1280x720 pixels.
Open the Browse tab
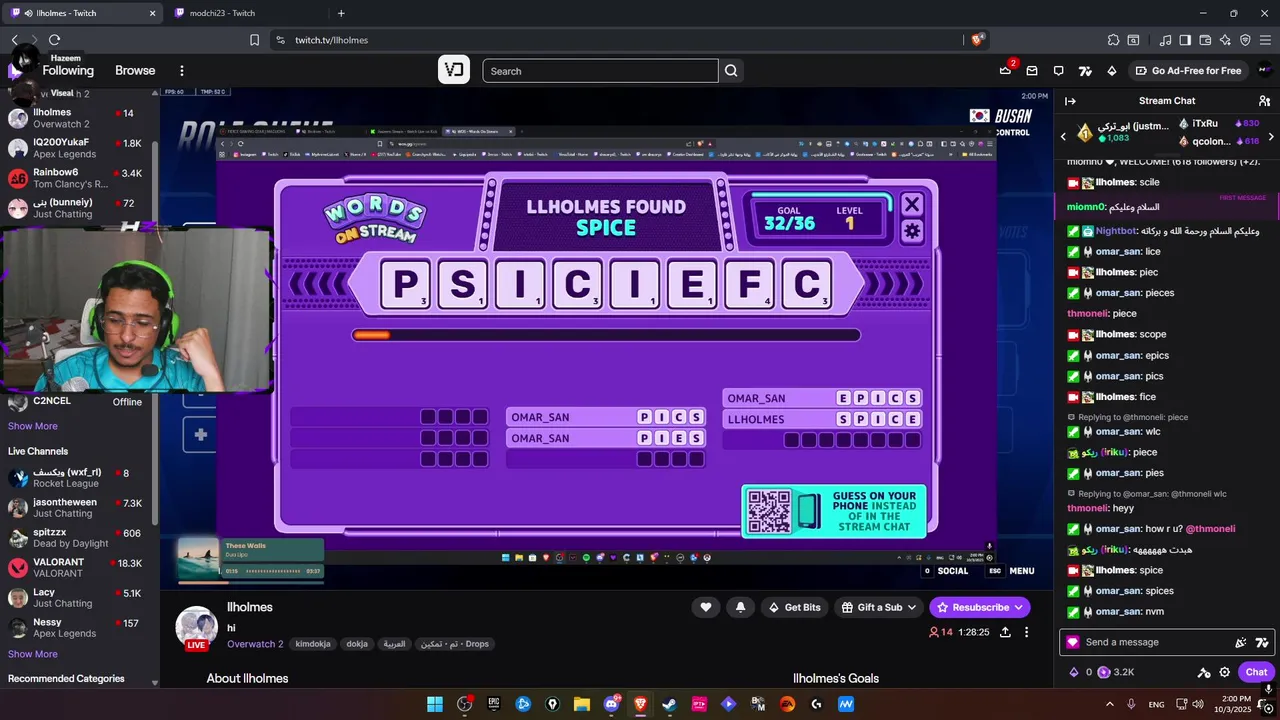[135, 71]
